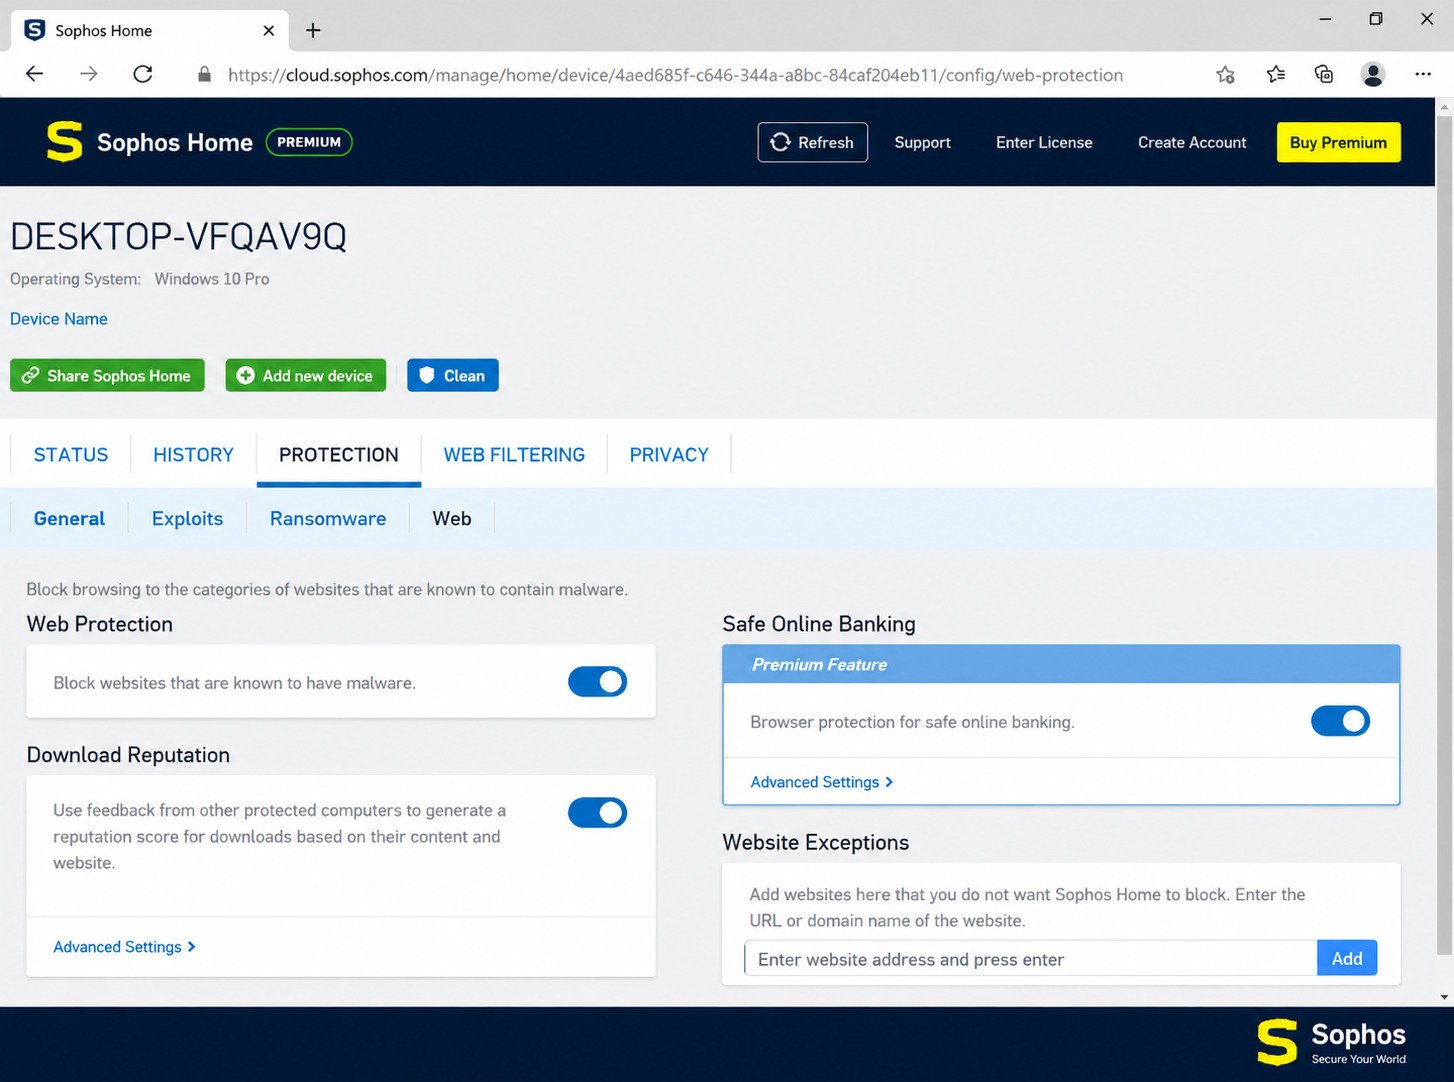
Task: Open browser collections icon
Action: click(1324, 75)
